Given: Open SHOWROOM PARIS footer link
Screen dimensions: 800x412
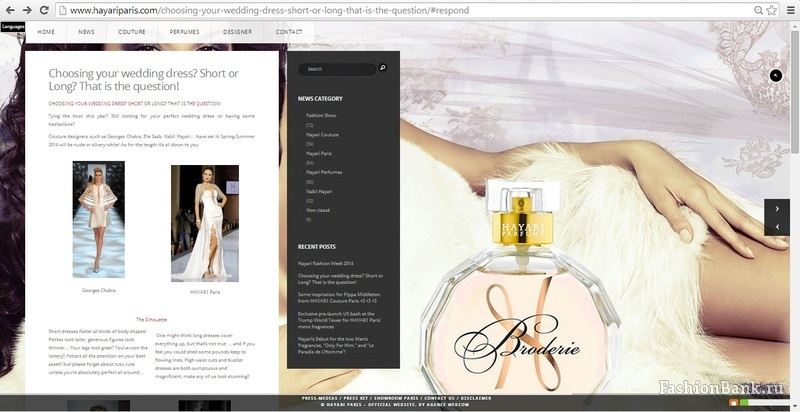Looking at the screenshot, I should pos(396,398).
